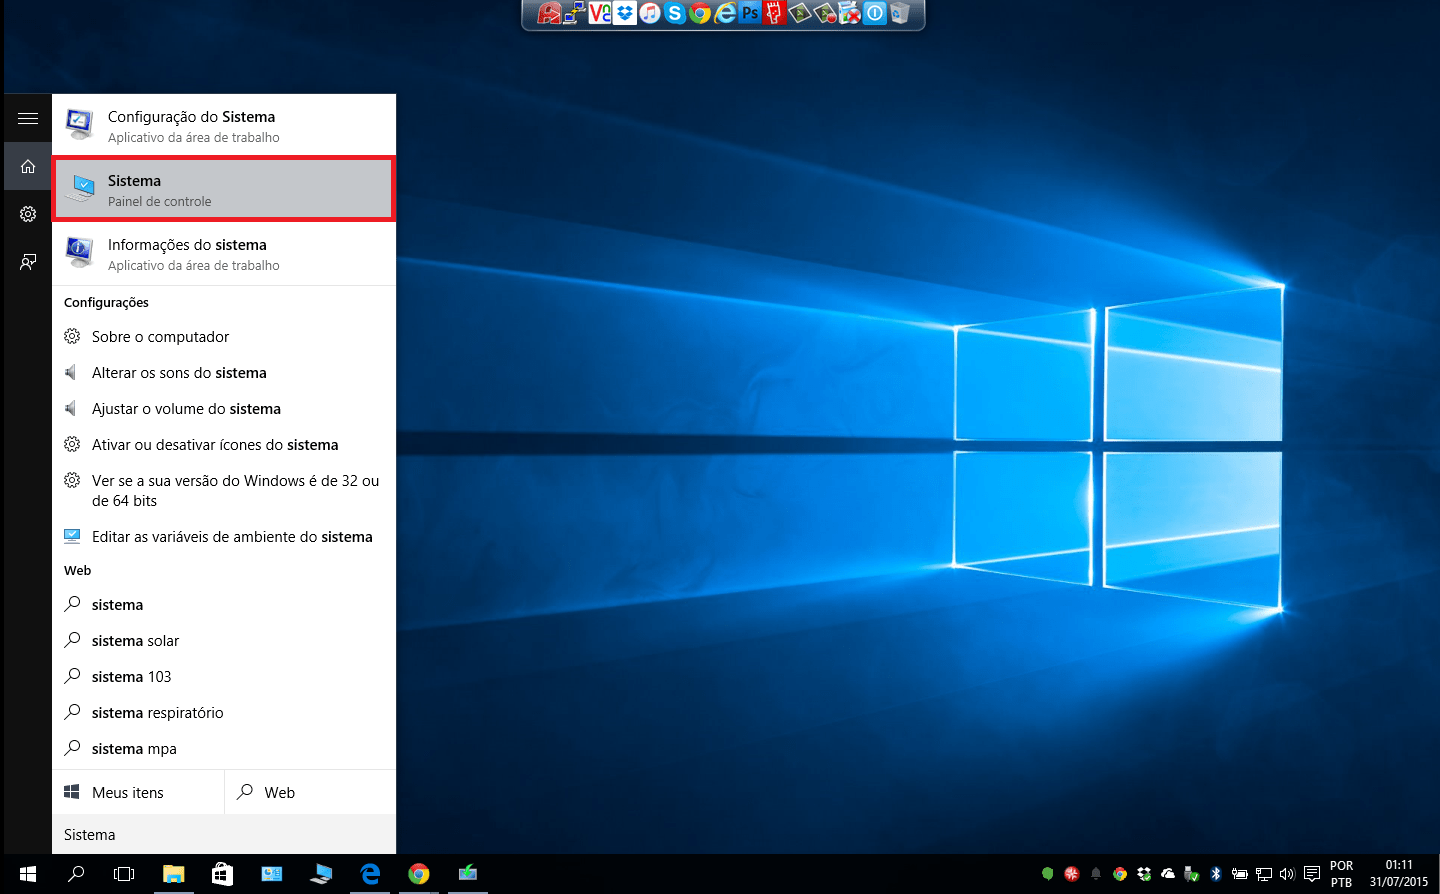Open network connection tray icon
The image size is (1440, 894).
click(x=1264, y=874)
